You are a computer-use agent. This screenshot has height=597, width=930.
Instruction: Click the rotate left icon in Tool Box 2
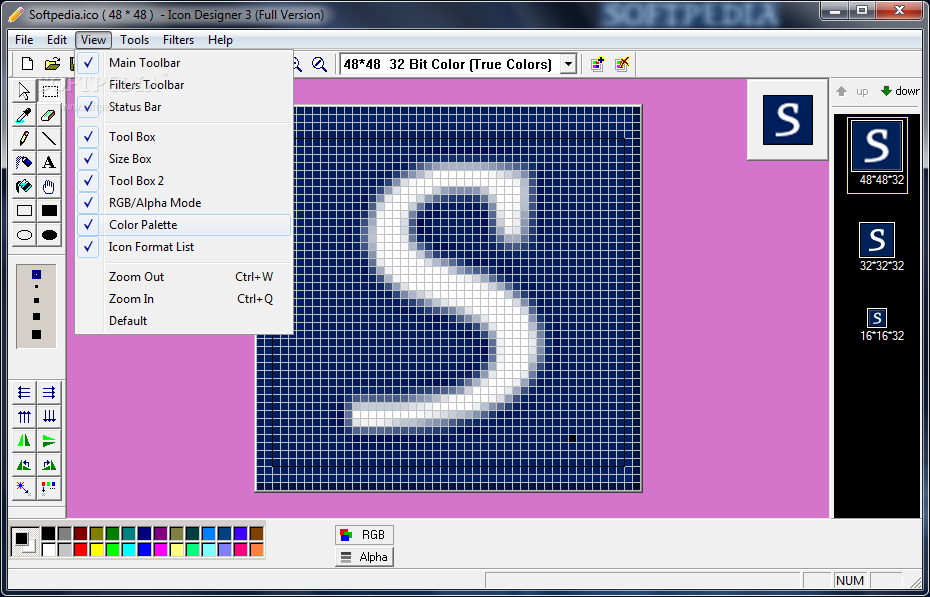[x=24, y=465]
